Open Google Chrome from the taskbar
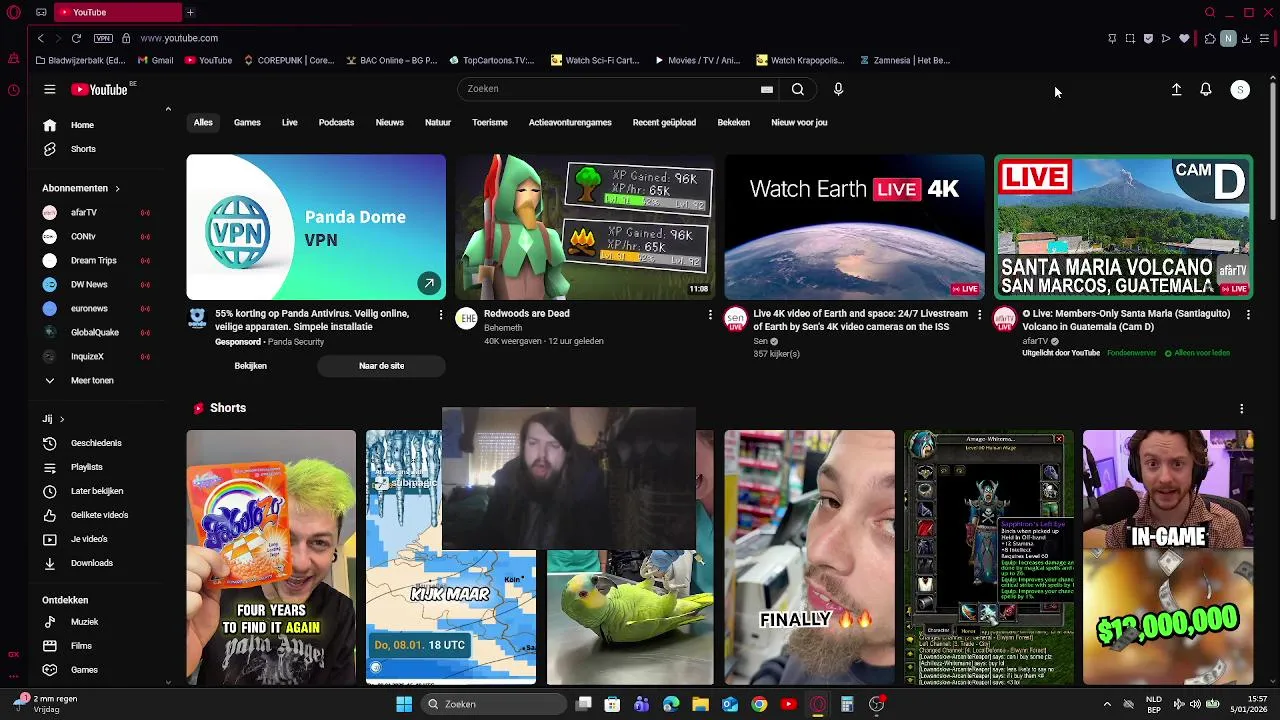 click(x=759, y=704)
